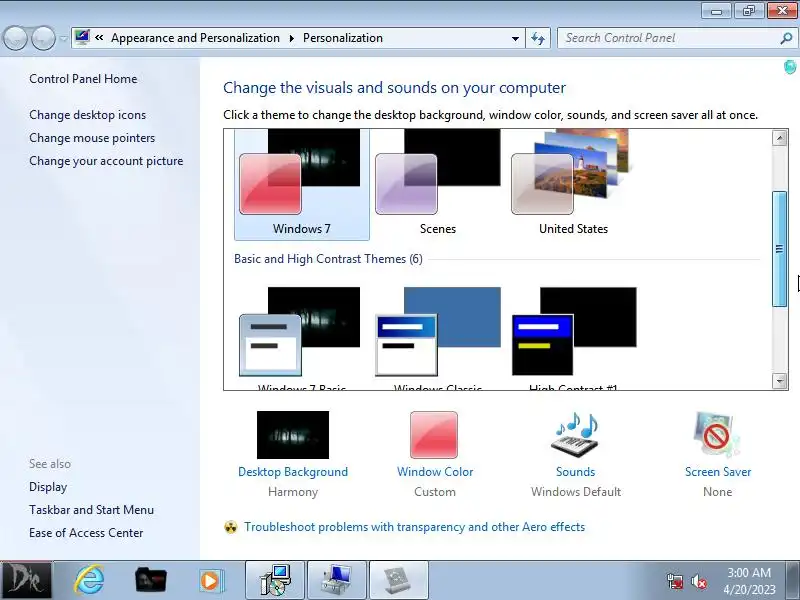The image size is (800, 600).
Task: Switch to the Personalization taskbar button
Action: [x=337, y=580]
